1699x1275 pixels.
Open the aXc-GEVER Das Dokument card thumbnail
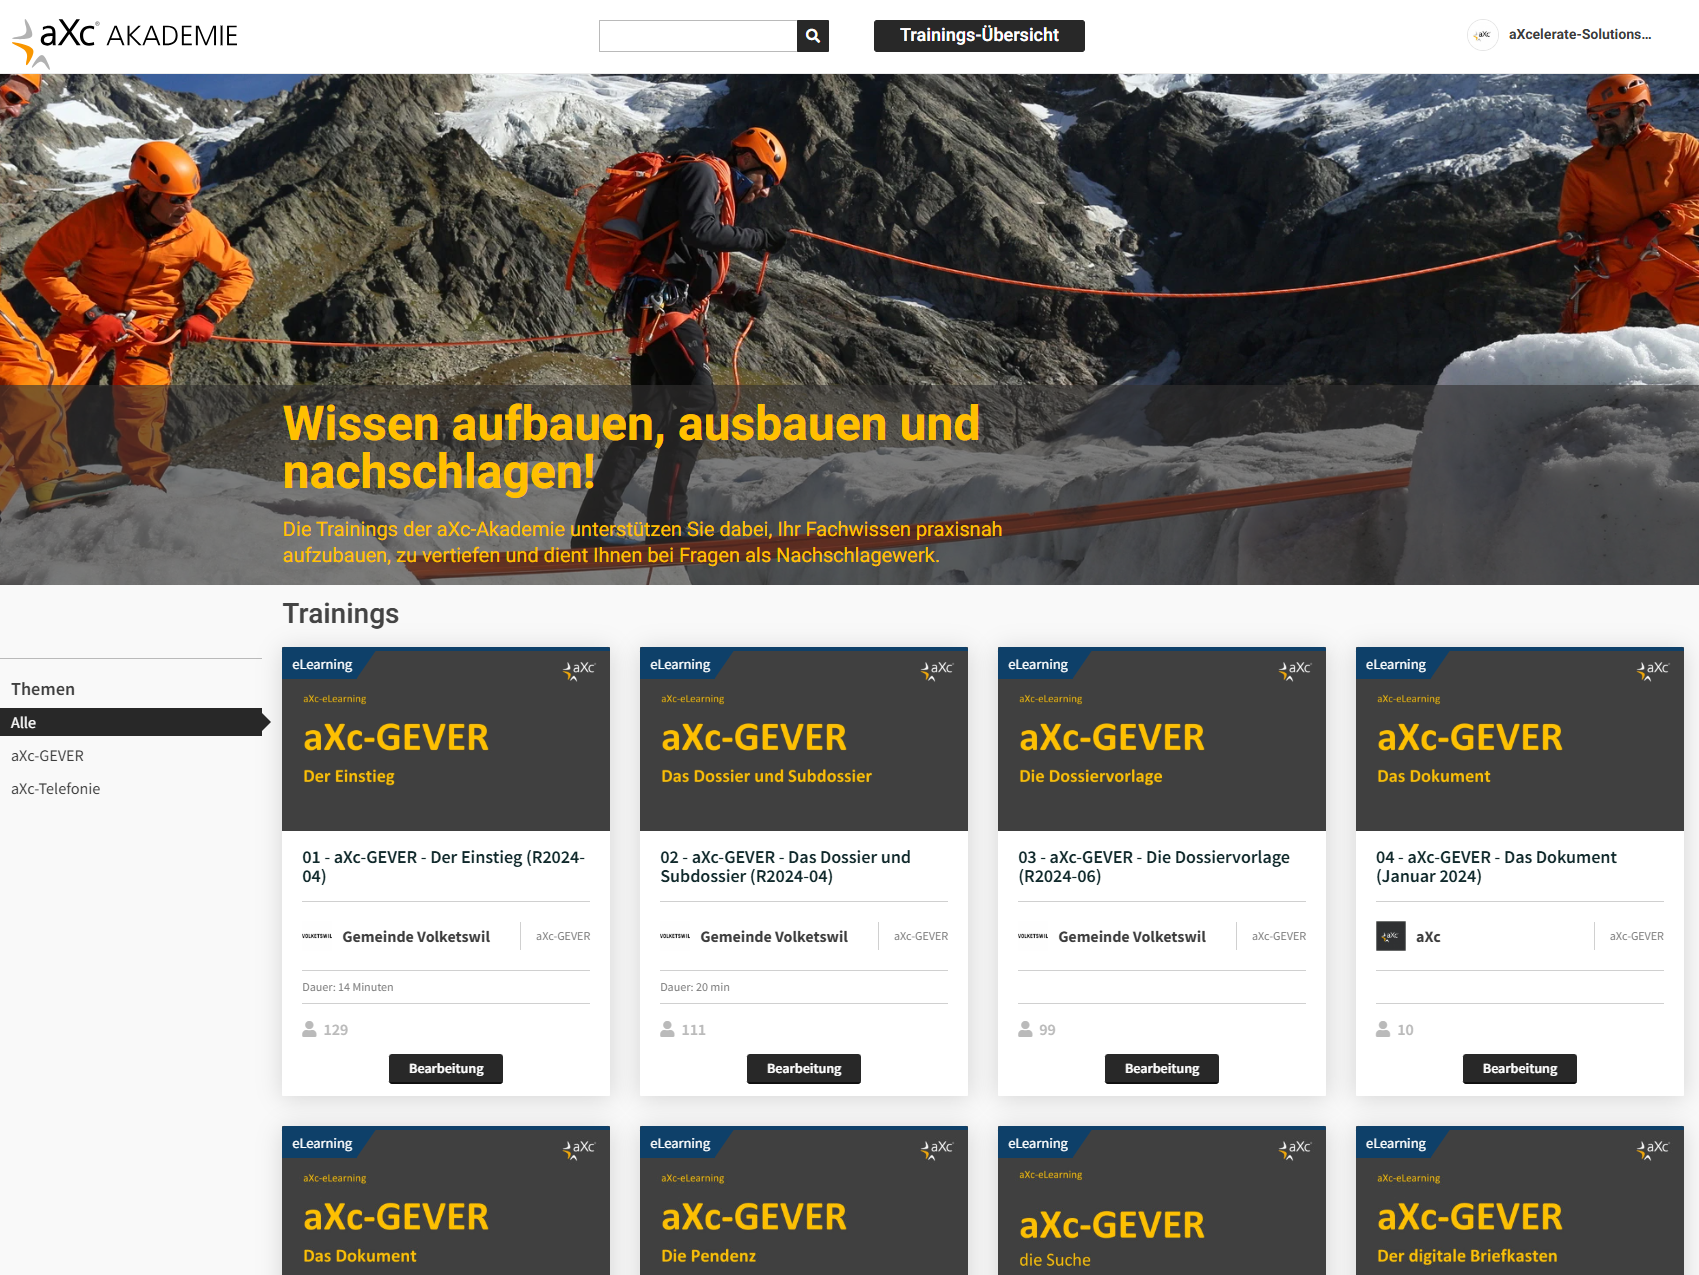pyautogui.click(x=1518, y=739)
